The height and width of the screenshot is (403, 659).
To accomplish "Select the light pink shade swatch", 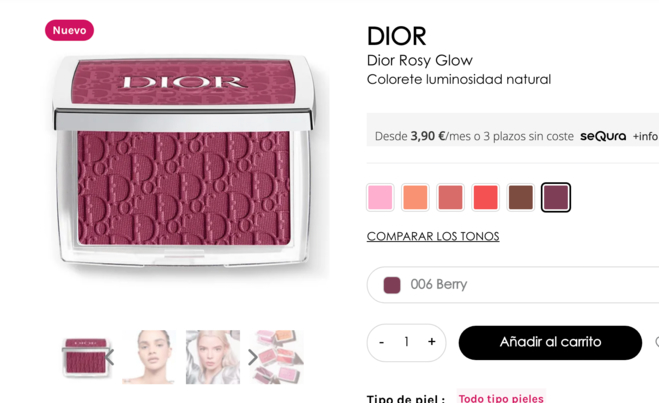I will 380,197.
